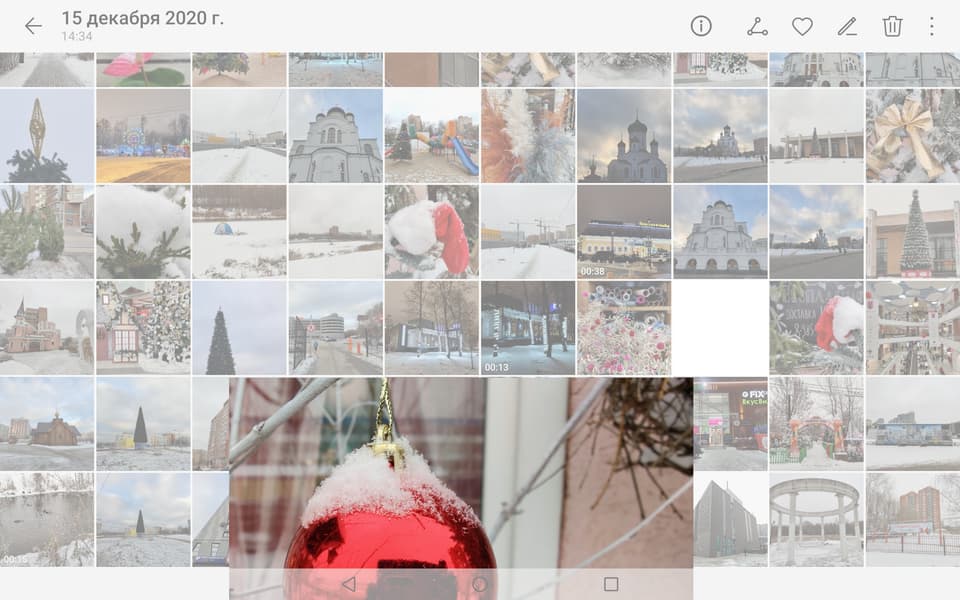Open colorful ferris wheel fairground photo

(143, 136)
